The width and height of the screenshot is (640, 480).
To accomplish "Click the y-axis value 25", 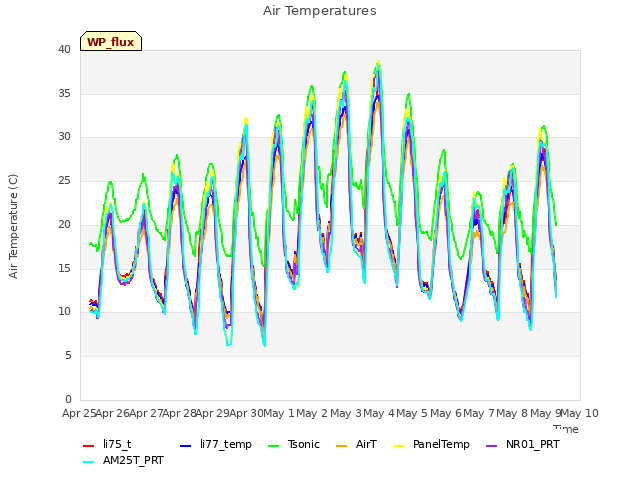I will [x=64, y=180].
